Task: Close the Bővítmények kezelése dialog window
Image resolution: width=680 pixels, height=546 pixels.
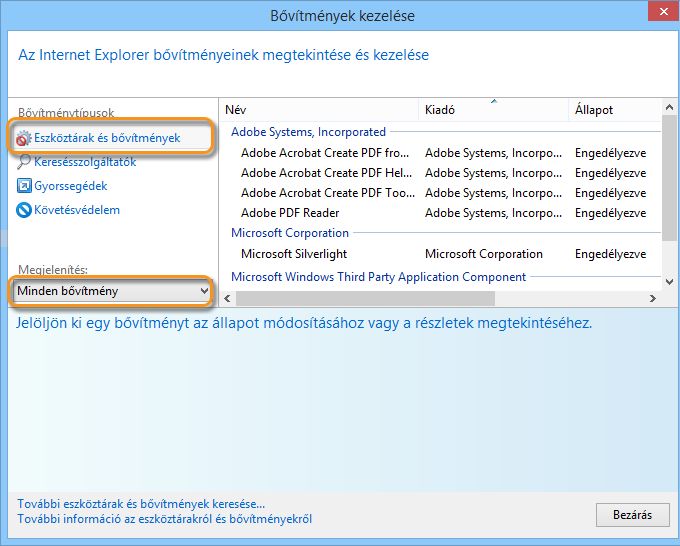Action: pyautogui.click(x=664, y=12)
